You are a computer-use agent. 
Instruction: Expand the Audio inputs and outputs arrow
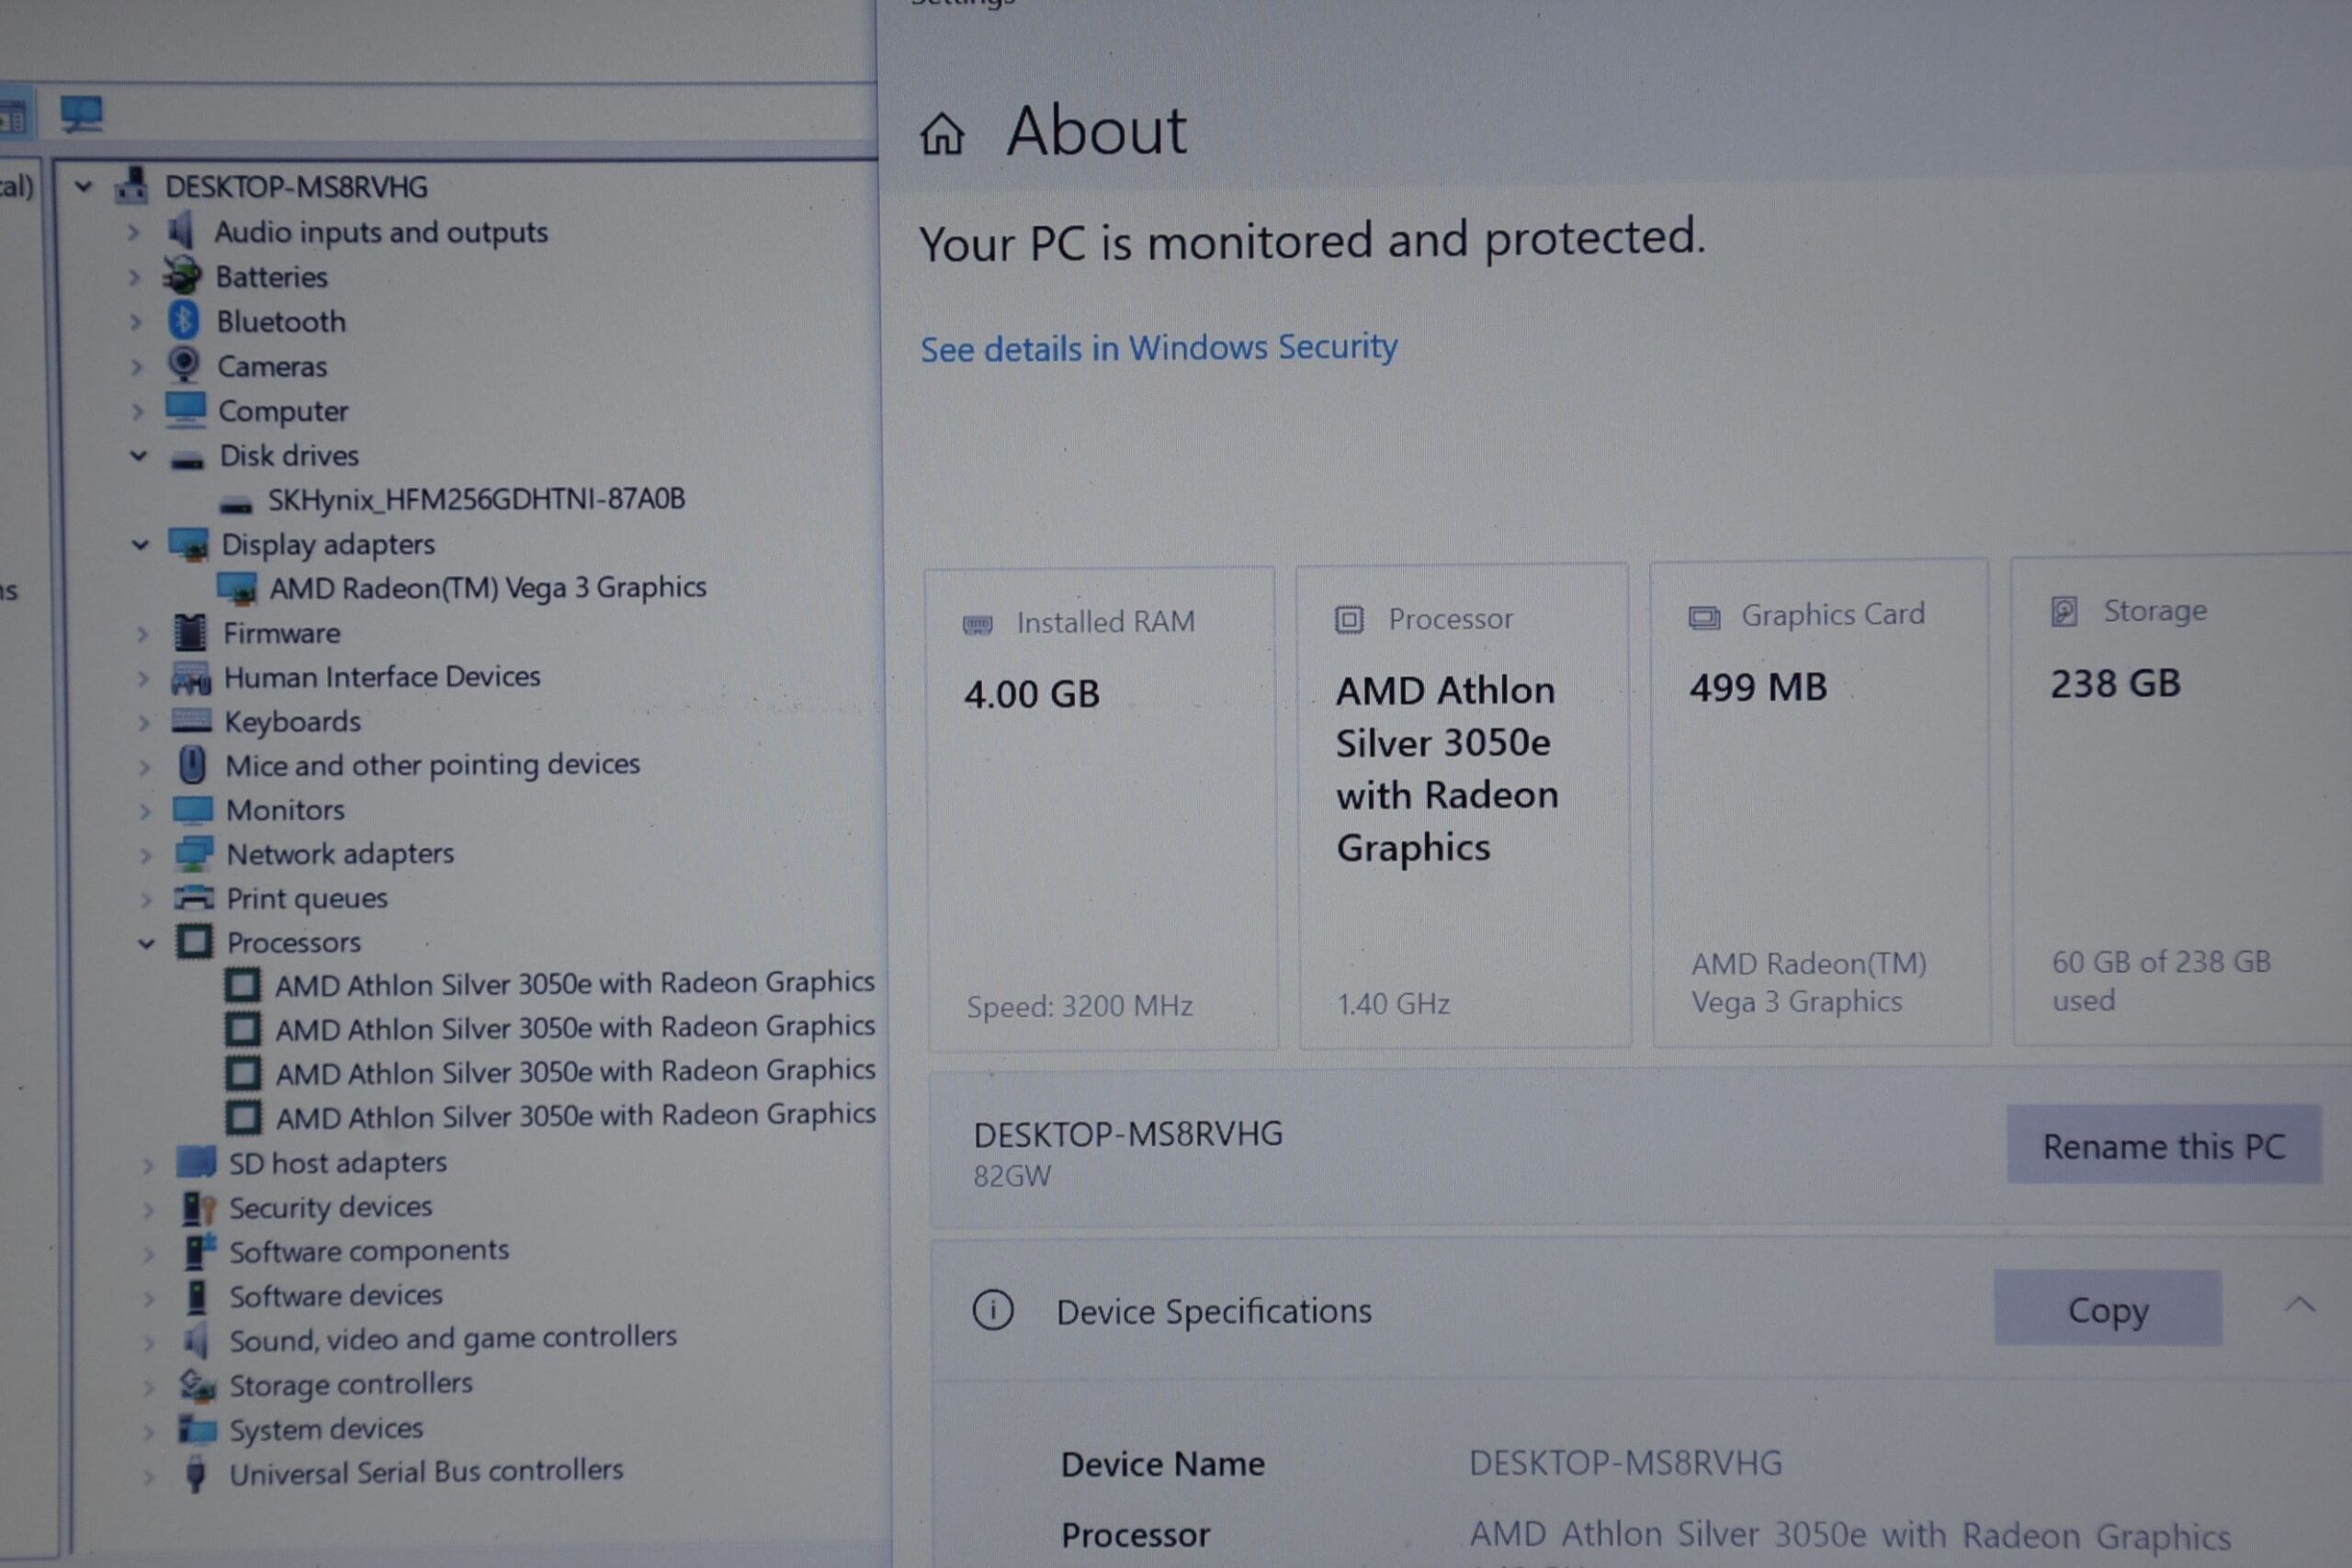pos(133,232)
